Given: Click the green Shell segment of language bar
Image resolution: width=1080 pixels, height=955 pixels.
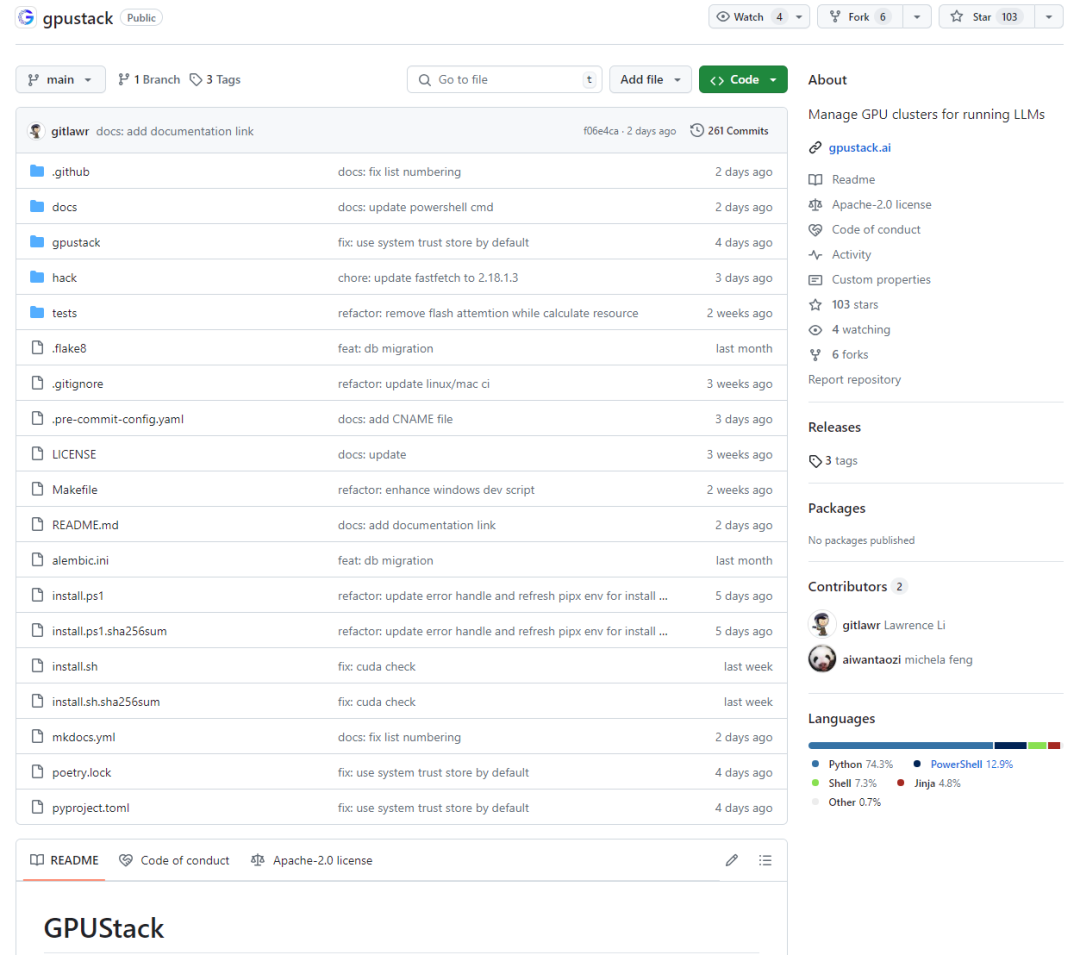Looking at the screenshot, I should point(1037,745).
